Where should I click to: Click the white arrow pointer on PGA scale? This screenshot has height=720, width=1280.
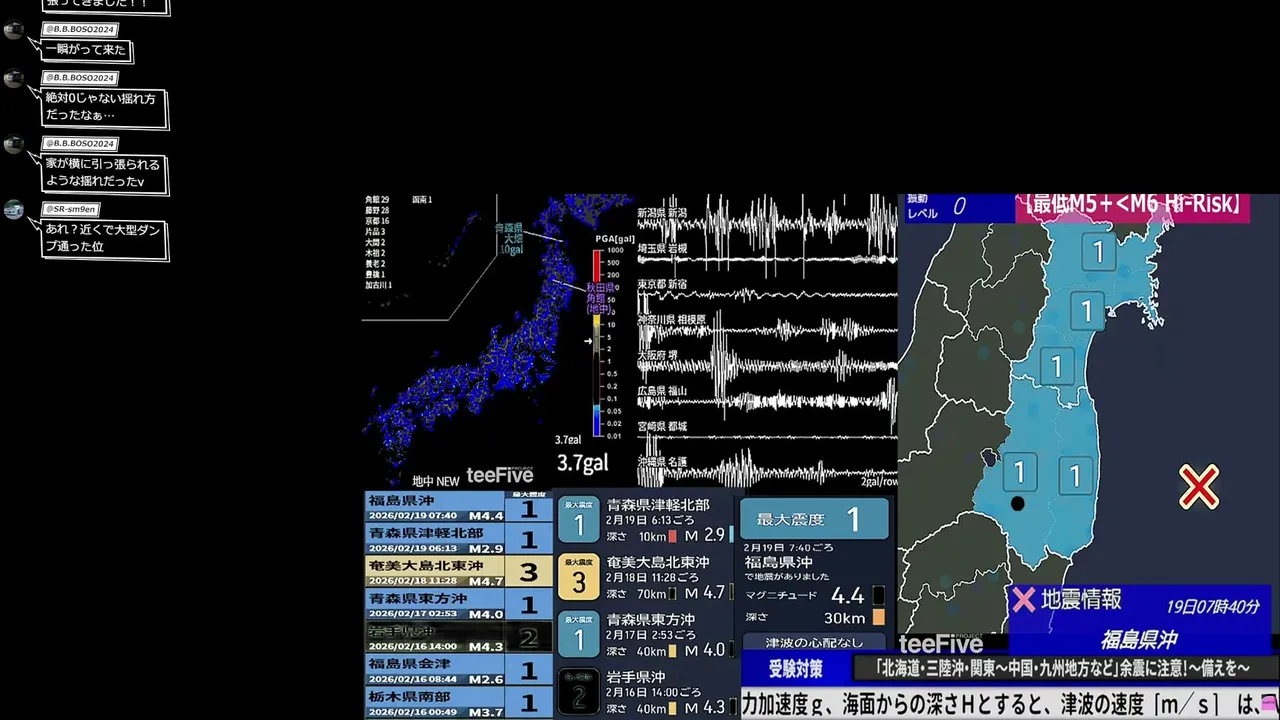(590, 341)
